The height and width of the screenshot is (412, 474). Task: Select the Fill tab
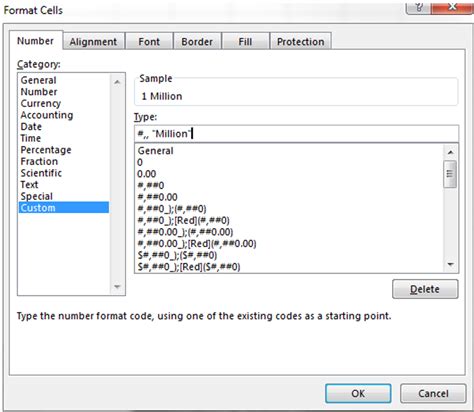tap(245, 42)
